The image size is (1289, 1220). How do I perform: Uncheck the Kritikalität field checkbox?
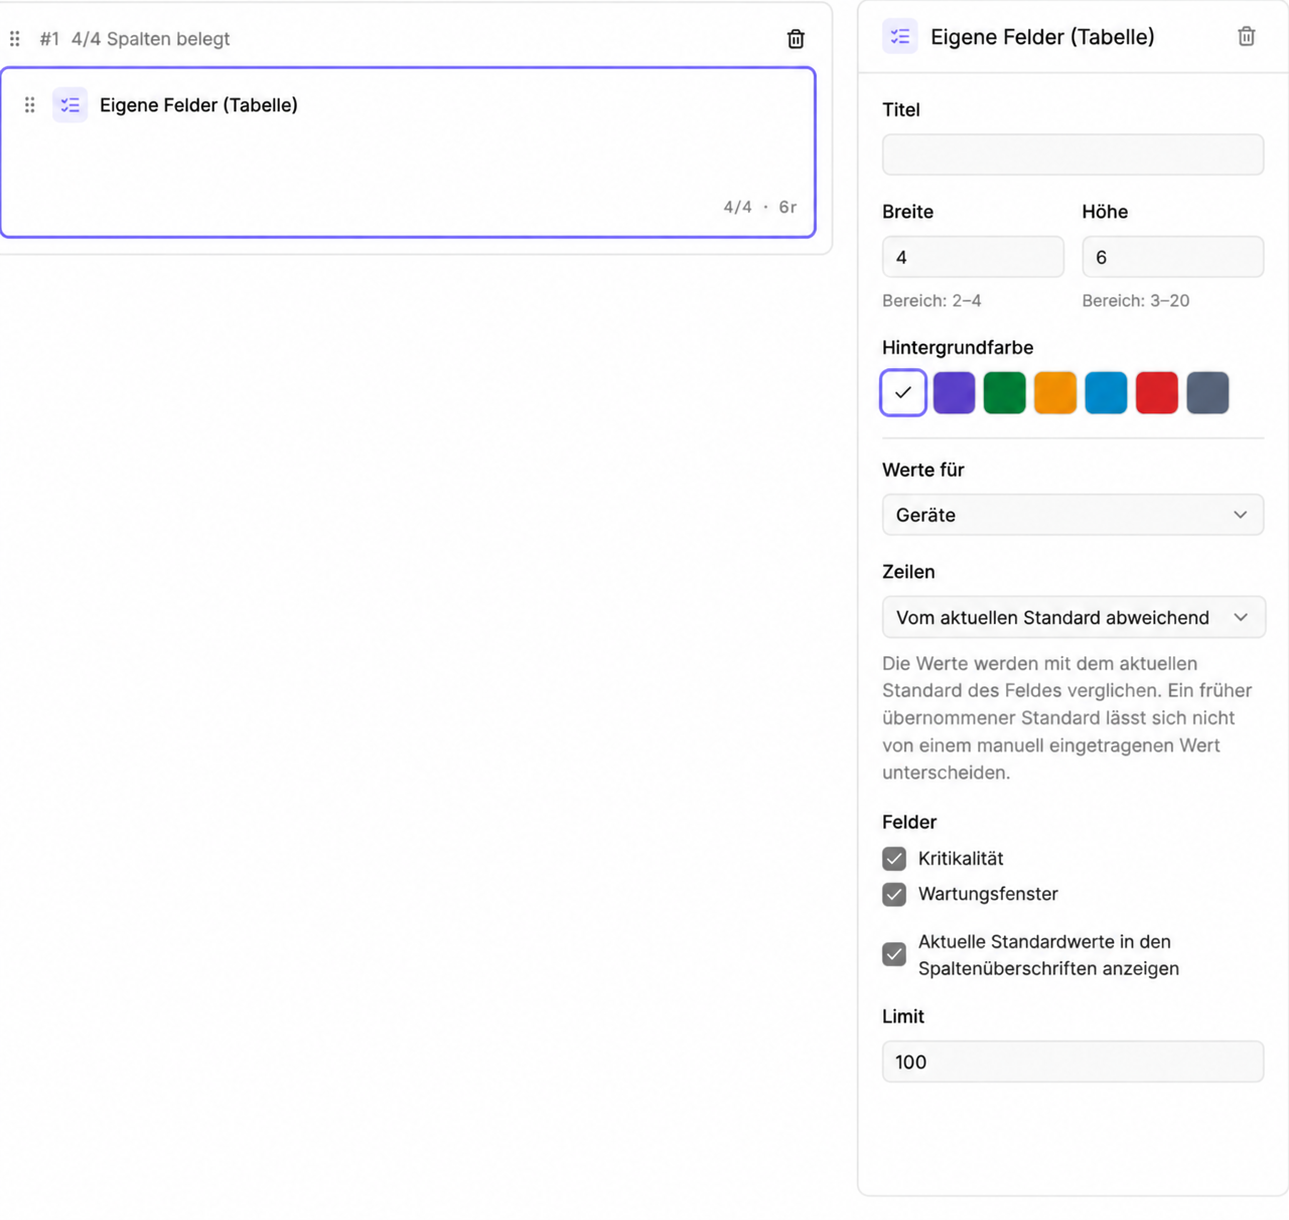[x=894, y=859]
